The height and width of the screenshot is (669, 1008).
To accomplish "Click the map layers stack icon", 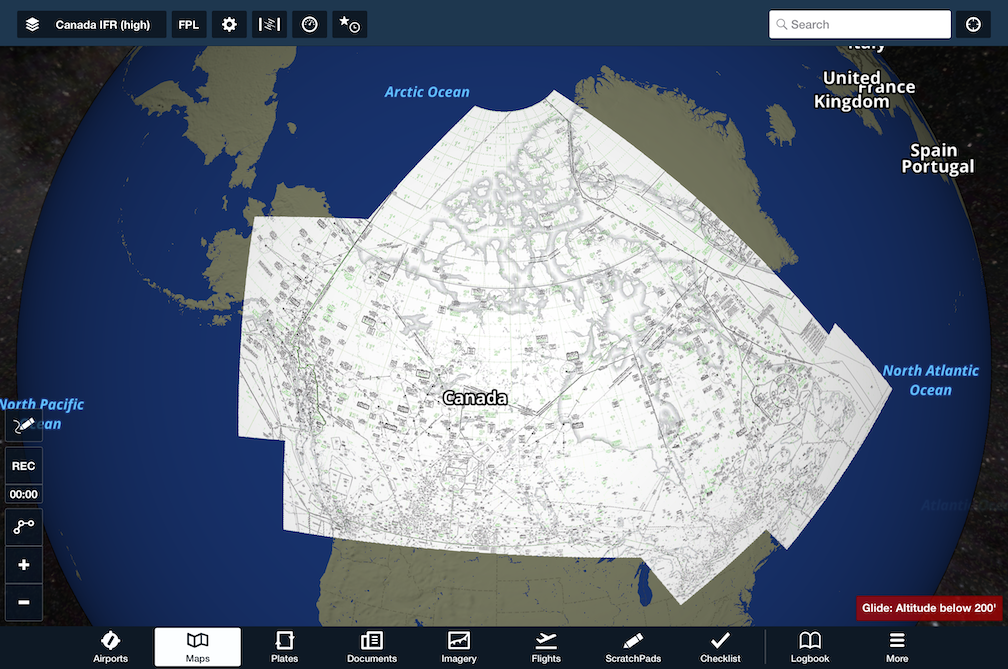I will coord(31,24).
